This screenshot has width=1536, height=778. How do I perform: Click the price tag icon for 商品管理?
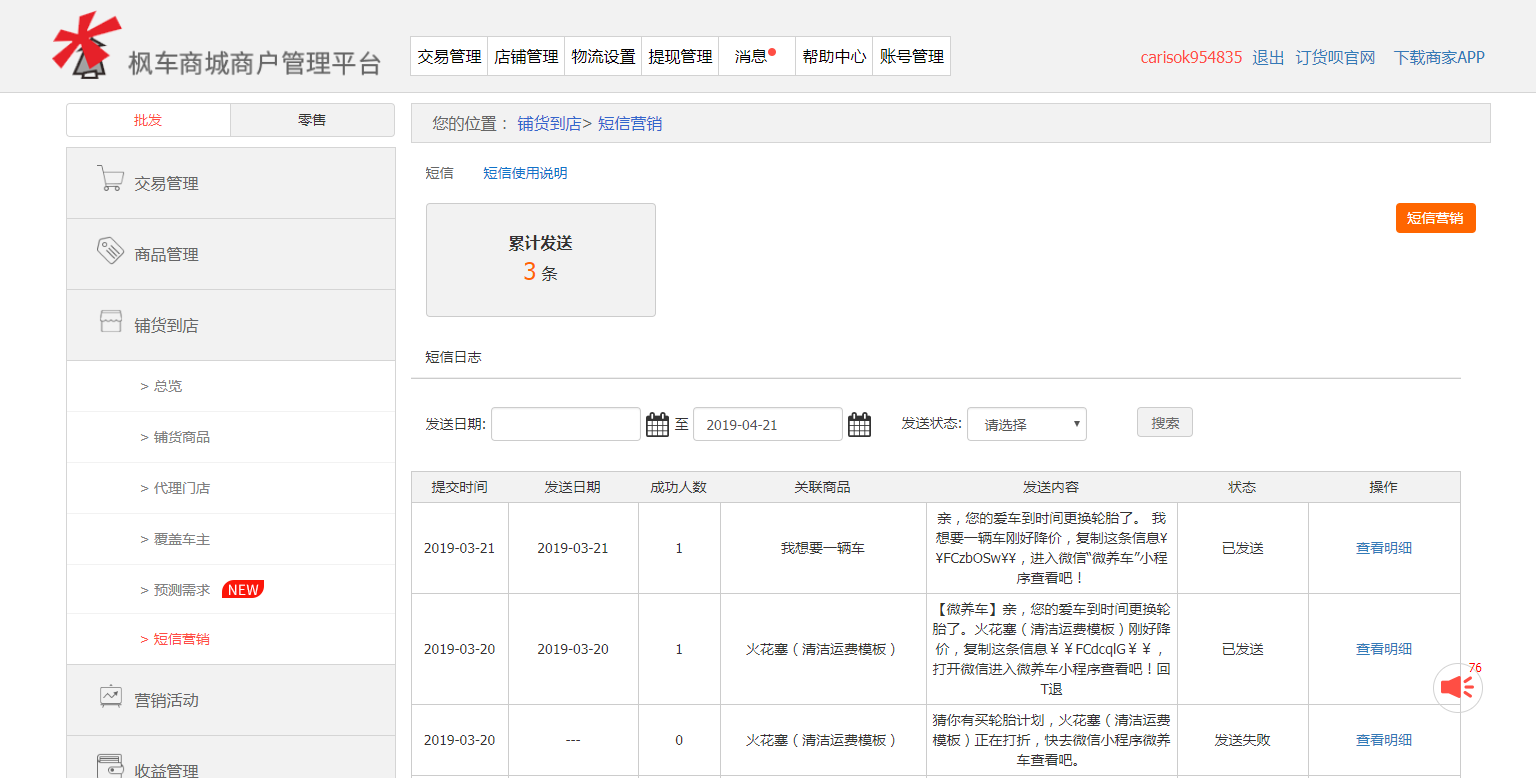pyautogui.click(x=110, y=251)
